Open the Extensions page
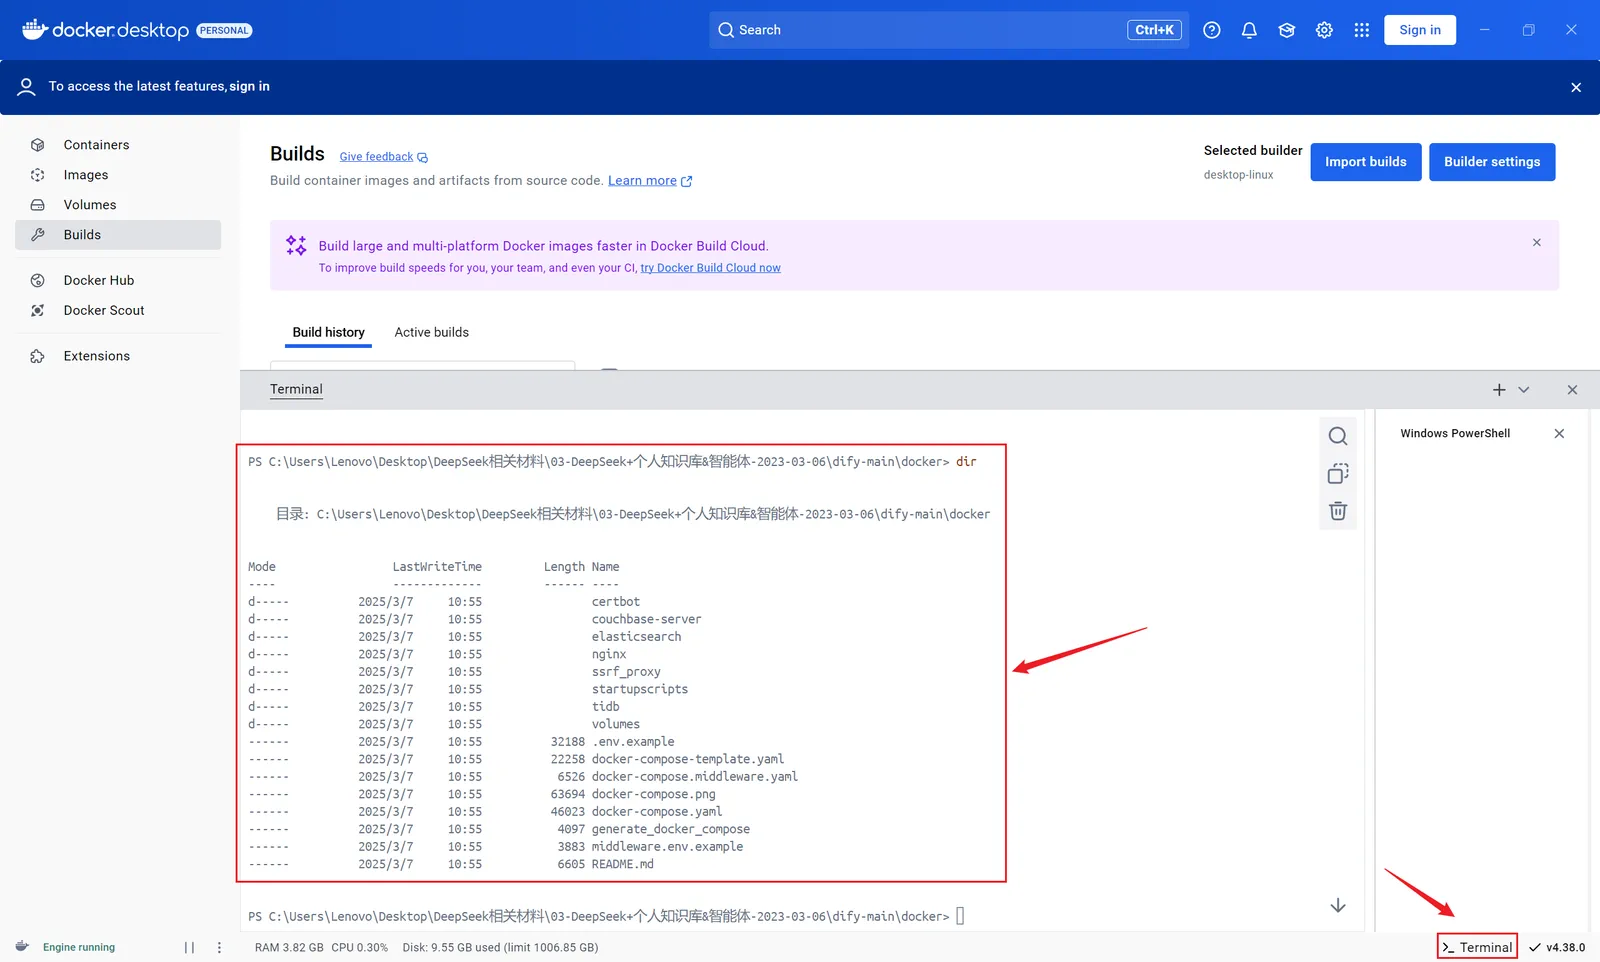Image resolution: width=1600 pixels, height=962 pixels. pyautogui.click(x=118, y=356)
